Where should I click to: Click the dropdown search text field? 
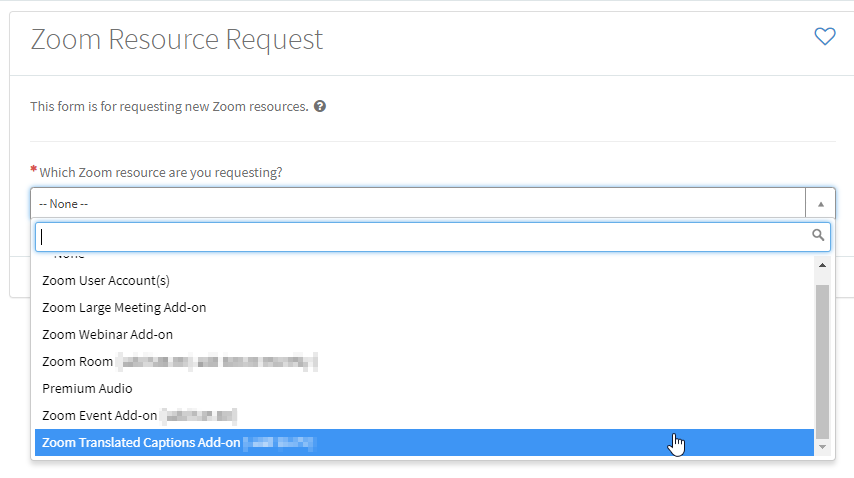pyautogui.click(x=420, y=237)
